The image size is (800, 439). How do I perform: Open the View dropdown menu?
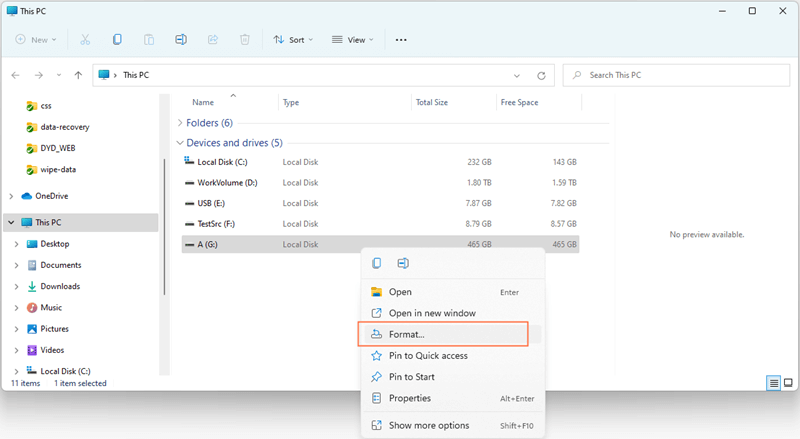pos(352,40)
